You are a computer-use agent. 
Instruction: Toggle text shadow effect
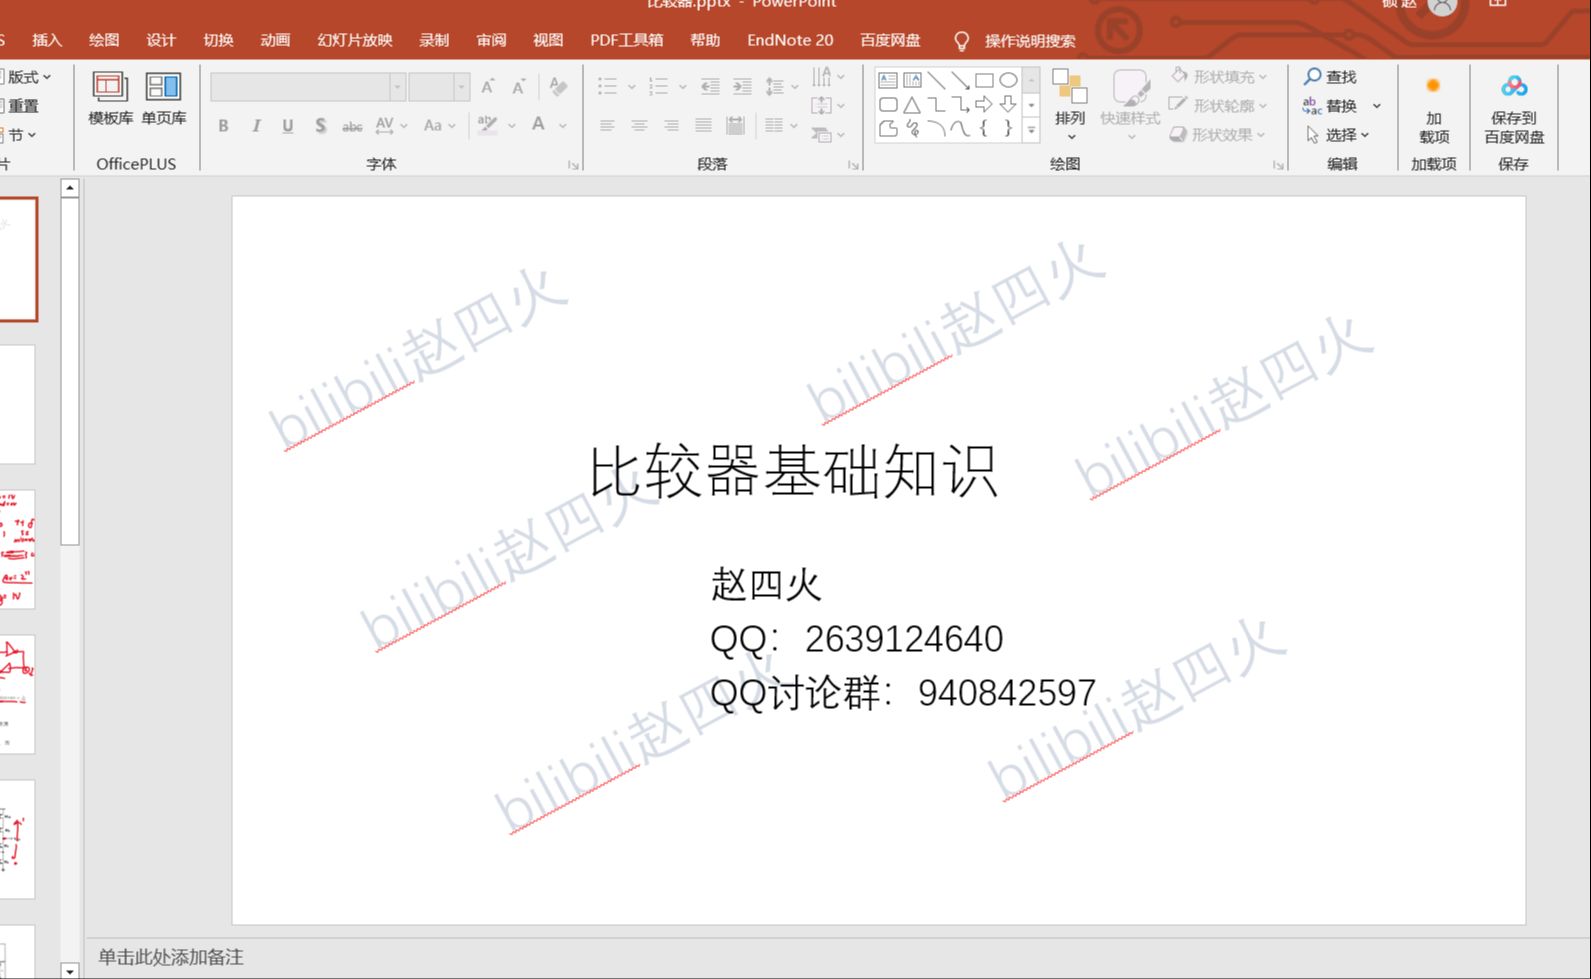pos(320,126)
